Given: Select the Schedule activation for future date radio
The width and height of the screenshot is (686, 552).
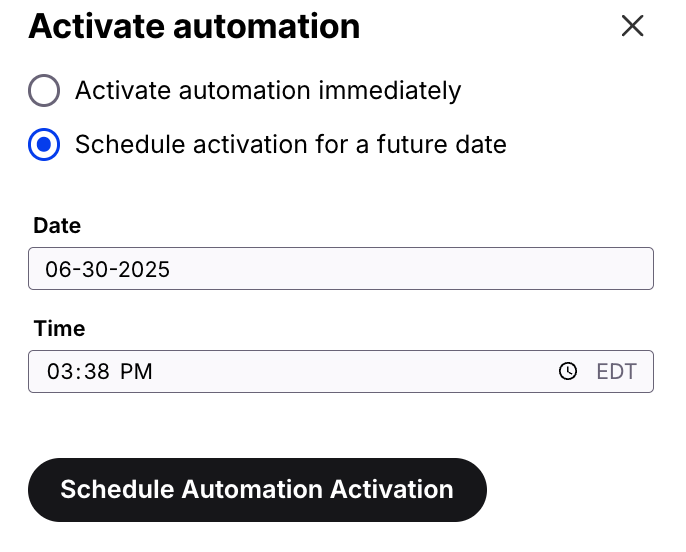Looking at the screenshot, I should pyautogui.click(x=44, y=145).
